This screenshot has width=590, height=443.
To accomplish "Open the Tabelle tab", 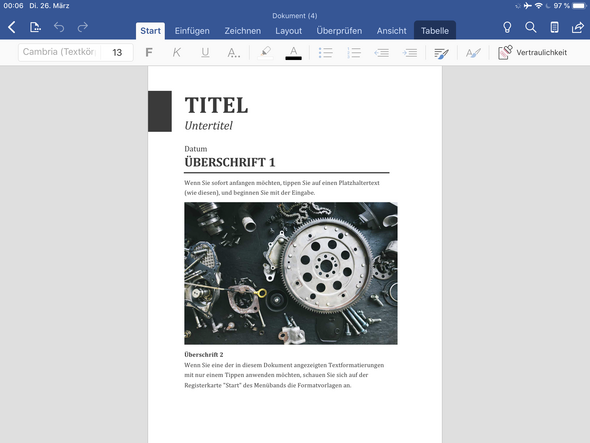I will pyautogui.click(x=435, y=30).
